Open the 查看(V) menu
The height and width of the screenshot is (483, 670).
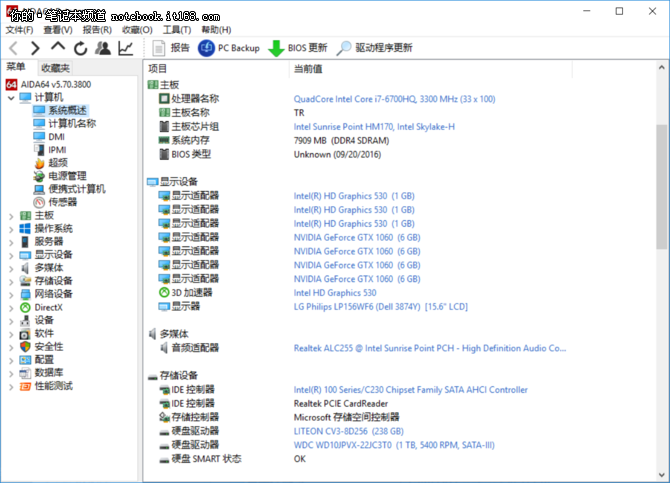(58, 29)
